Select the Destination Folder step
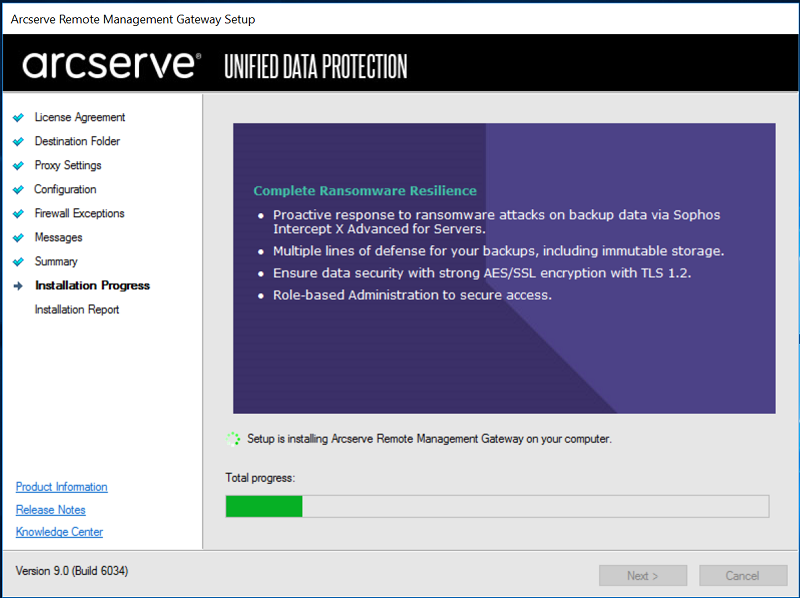The image size is (800, 598). [x=77, y=141]
